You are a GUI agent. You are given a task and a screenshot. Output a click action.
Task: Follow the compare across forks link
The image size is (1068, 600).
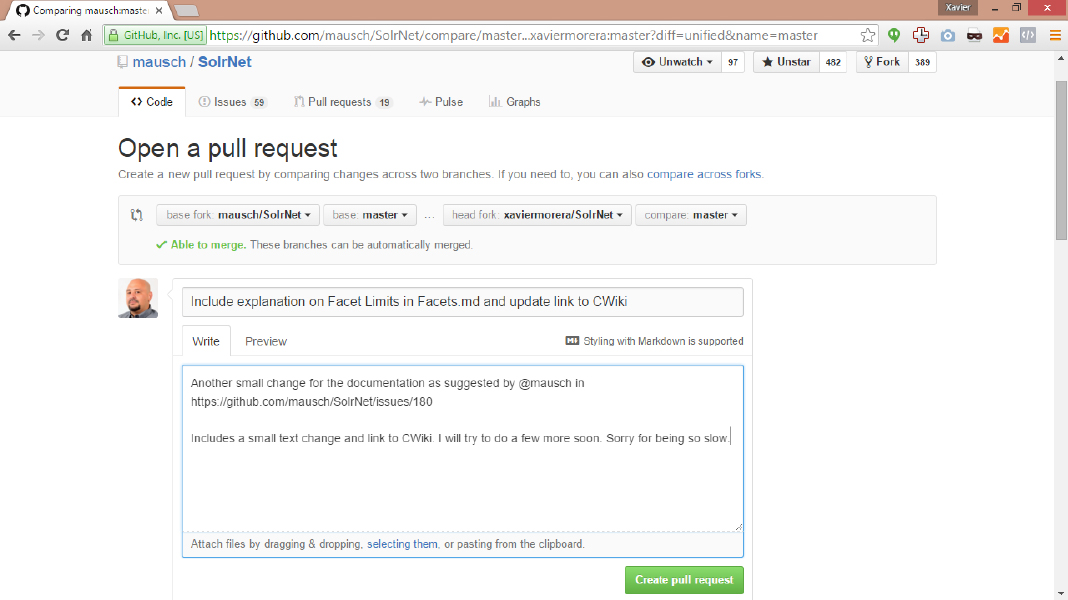pyautogui.click(x=704, y=174)
